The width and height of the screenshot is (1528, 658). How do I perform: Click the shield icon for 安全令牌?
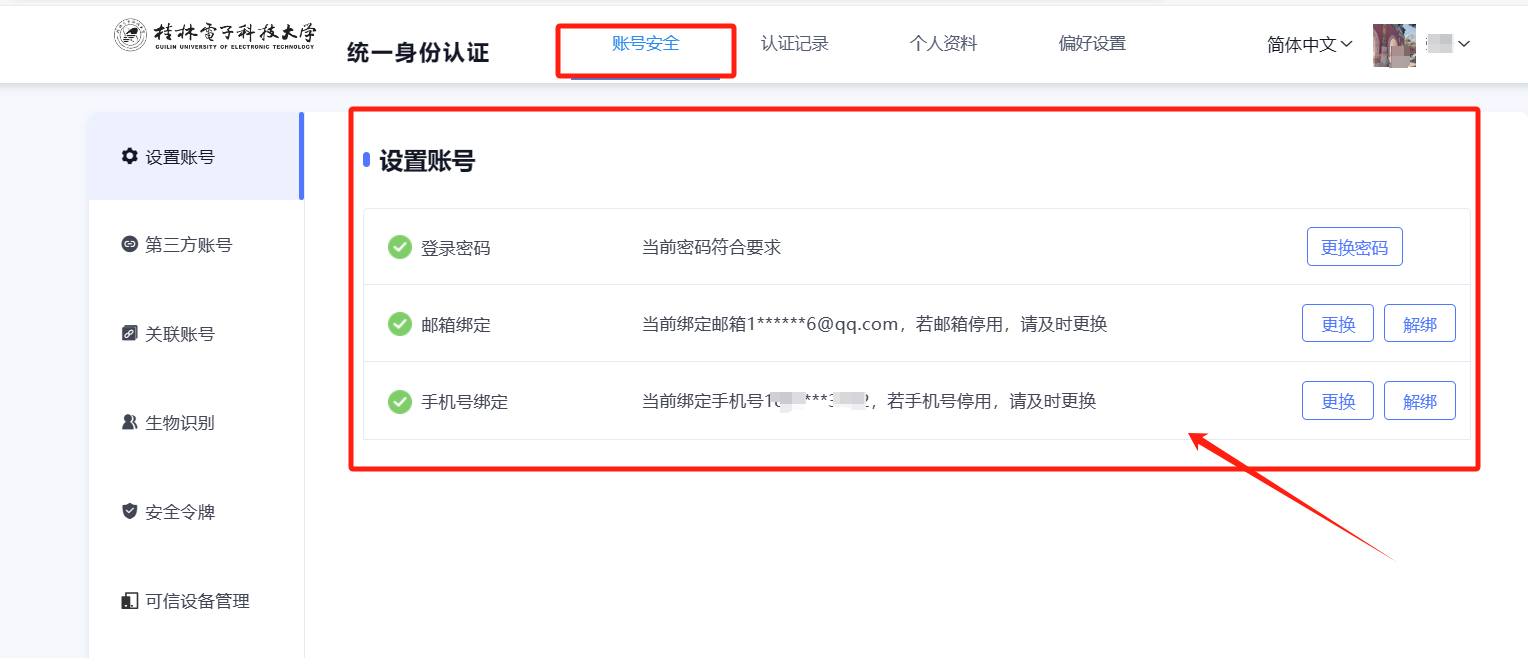129,512
